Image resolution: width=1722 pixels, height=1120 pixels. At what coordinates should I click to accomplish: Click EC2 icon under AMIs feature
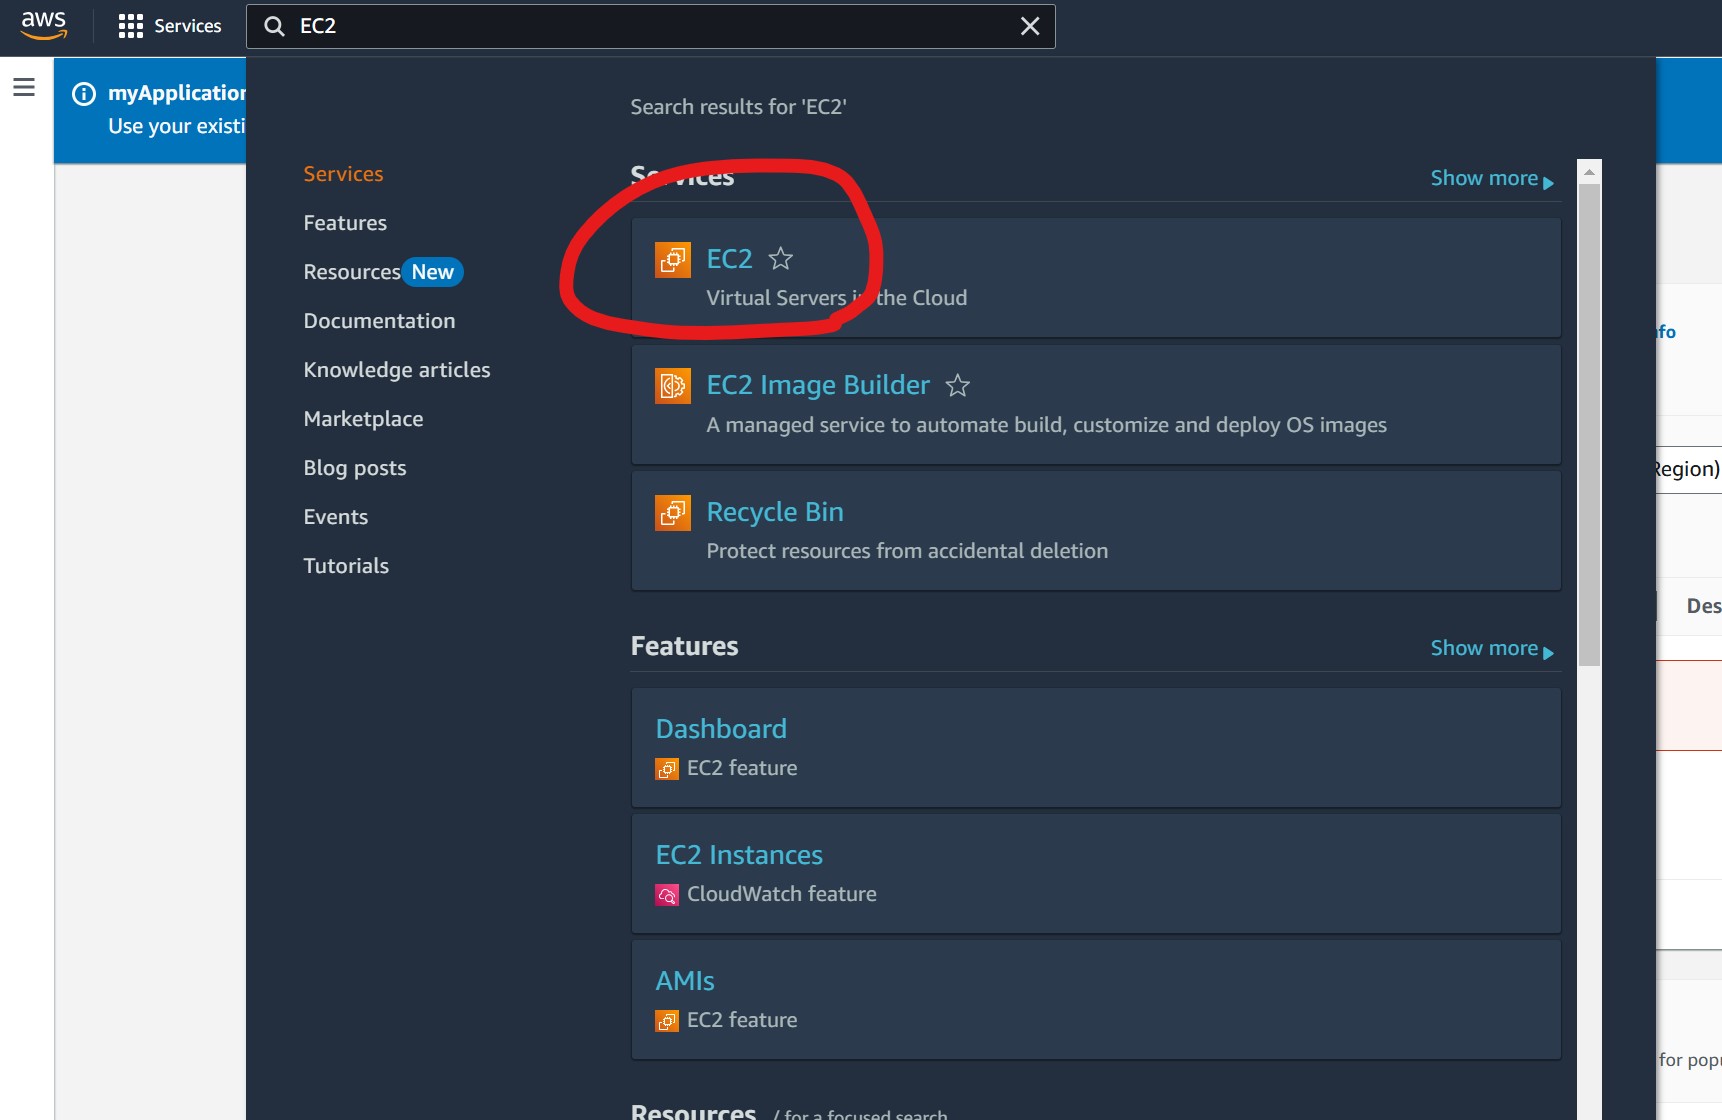click(667, 1020)
